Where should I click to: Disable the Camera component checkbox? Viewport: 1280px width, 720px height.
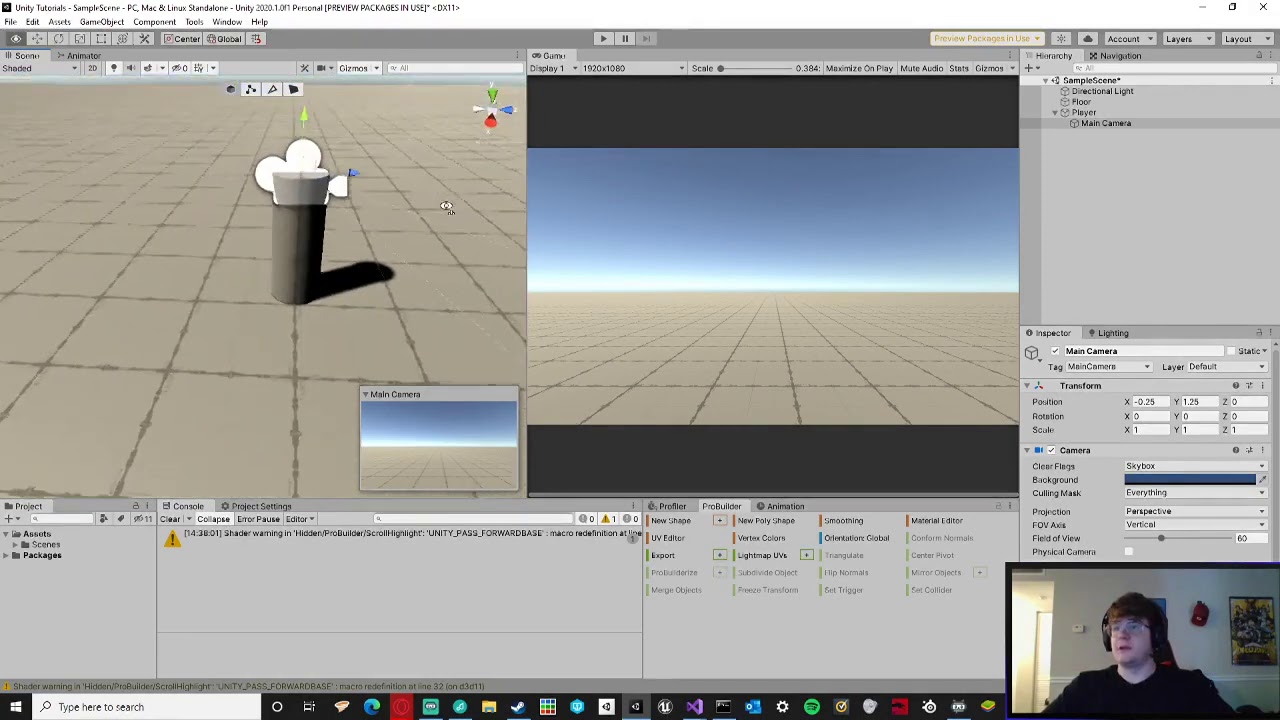point(1051,450)
